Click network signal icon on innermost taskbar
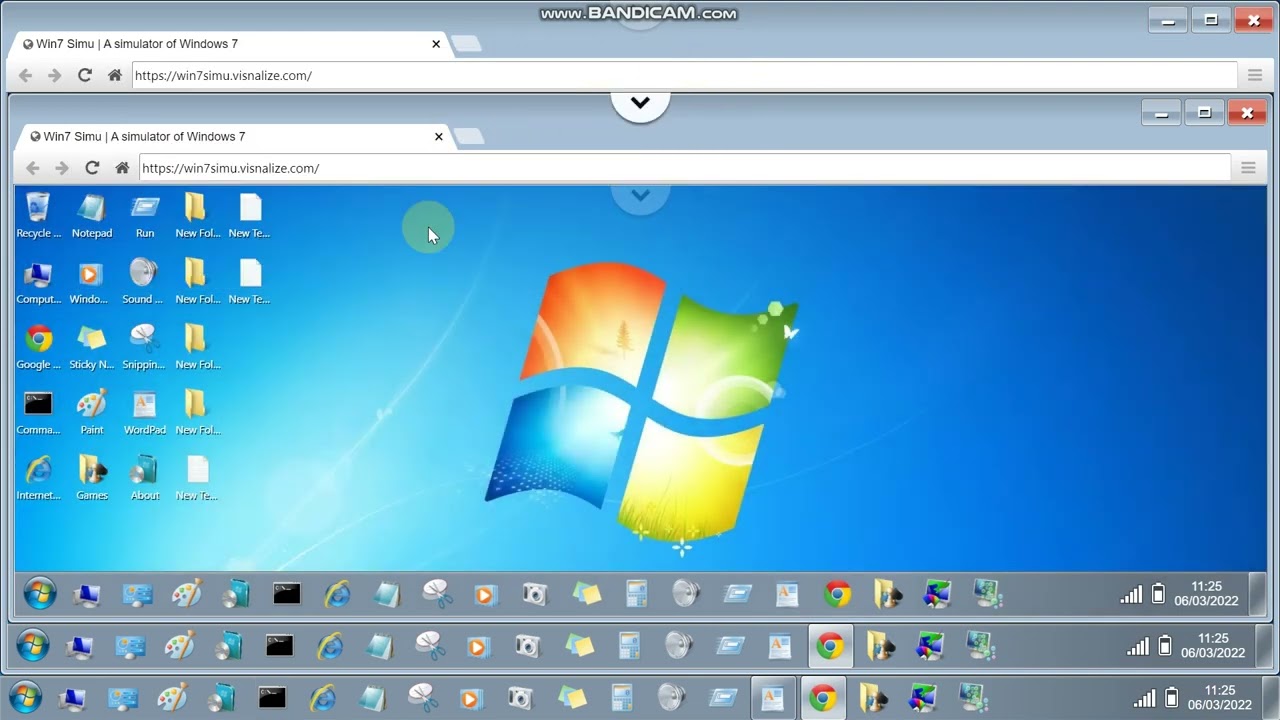 click(x=1131, y=595)
